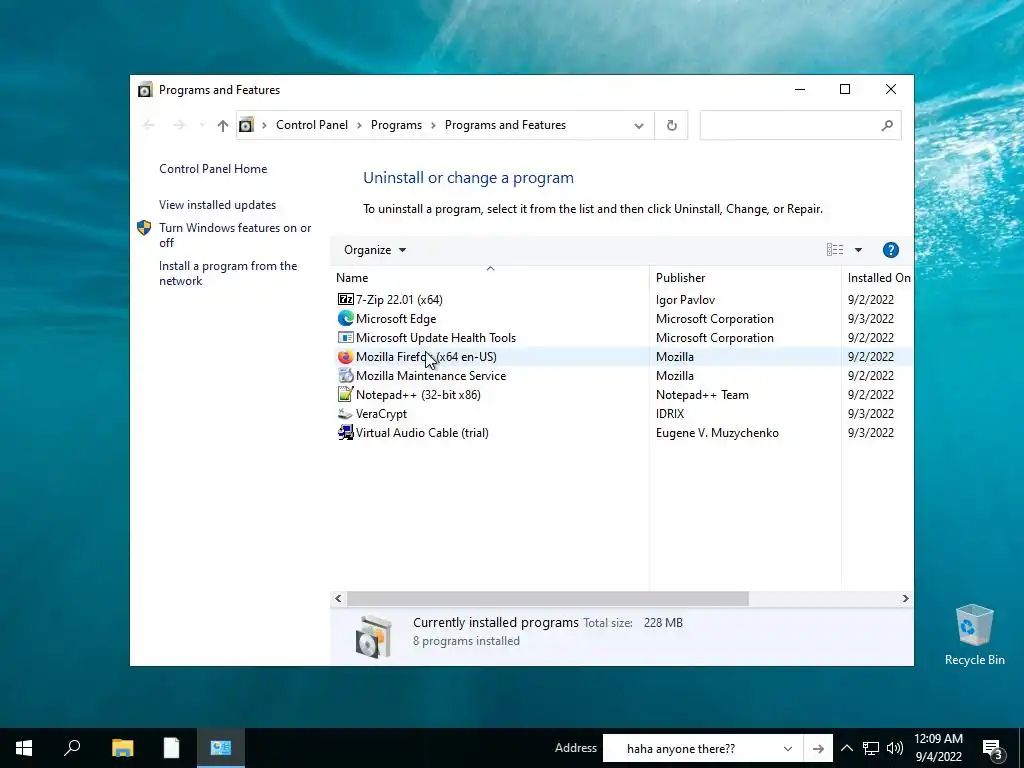Expand chevron after Control Panel breadcrumb

(359, 125)
